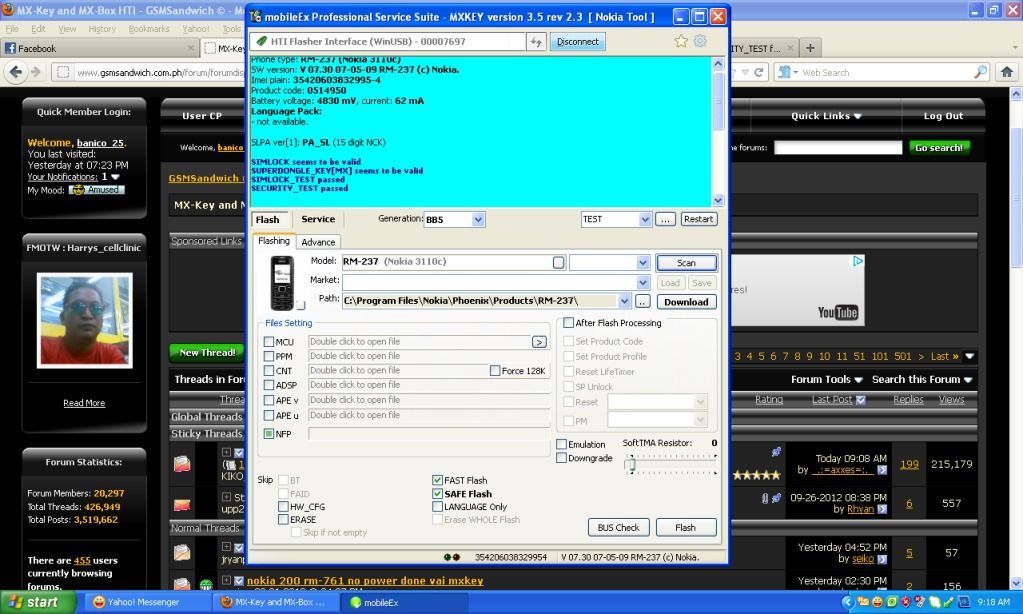This screenshot has width=1023, height=614.
Task: Select the Flashing sub-tab
Action: [274, 241]
